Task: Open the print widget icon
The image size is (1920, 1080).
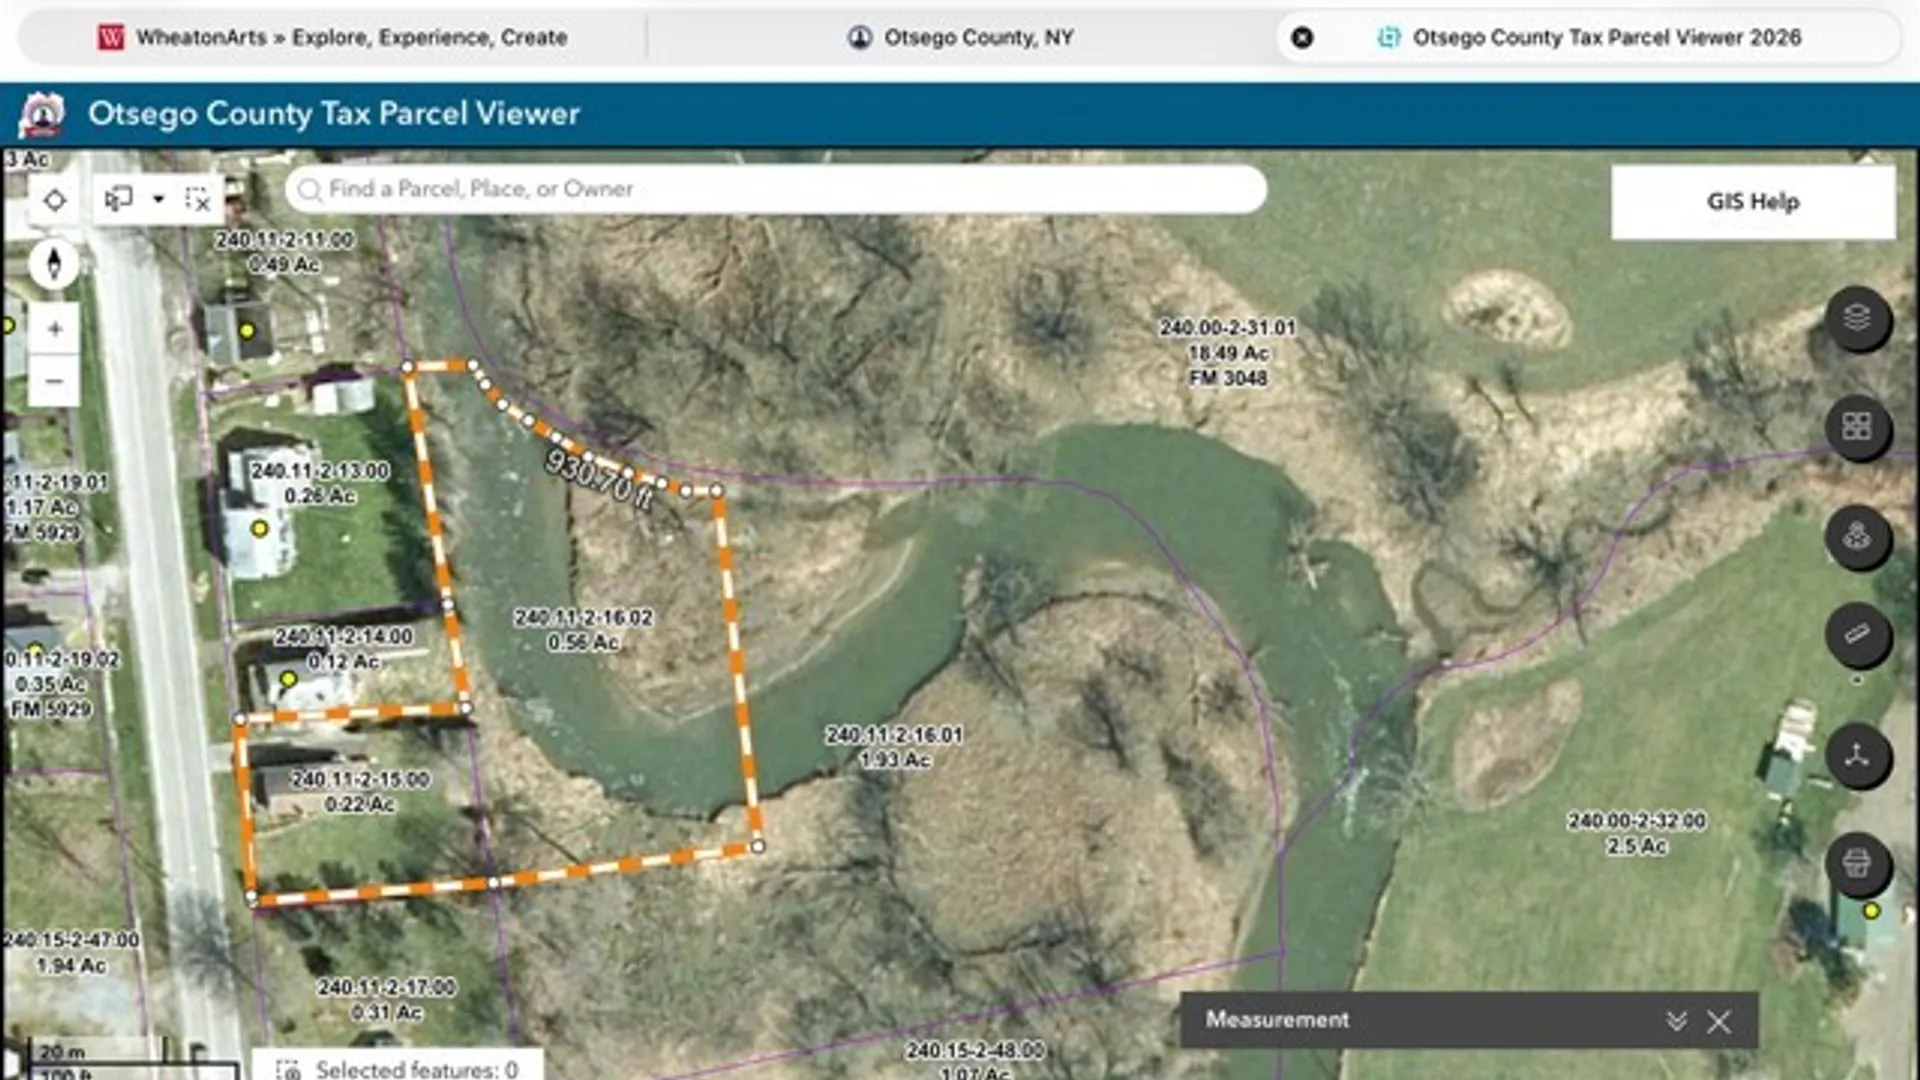Action: click(x=1857, y=863)
